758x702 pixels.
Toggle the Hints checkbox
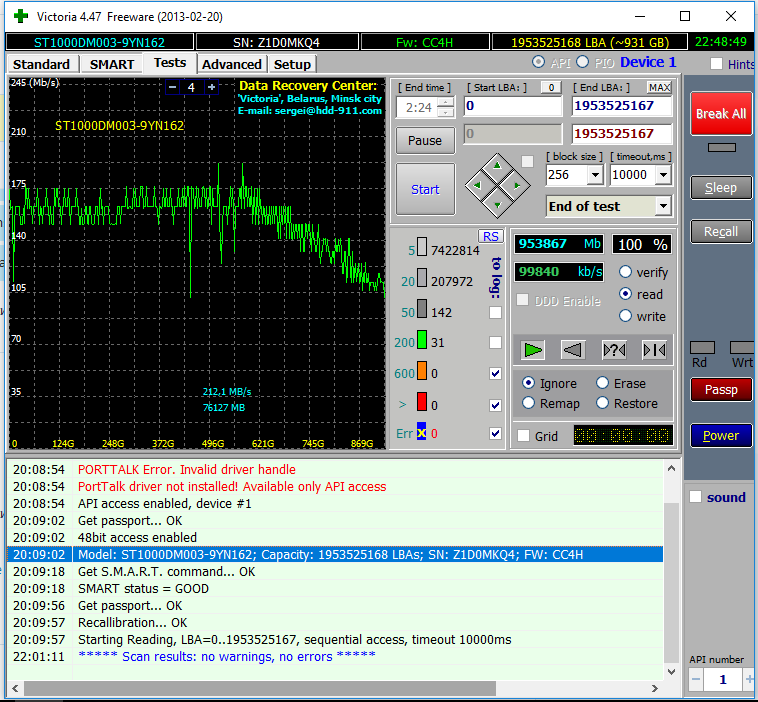click(x=716, y=64)
